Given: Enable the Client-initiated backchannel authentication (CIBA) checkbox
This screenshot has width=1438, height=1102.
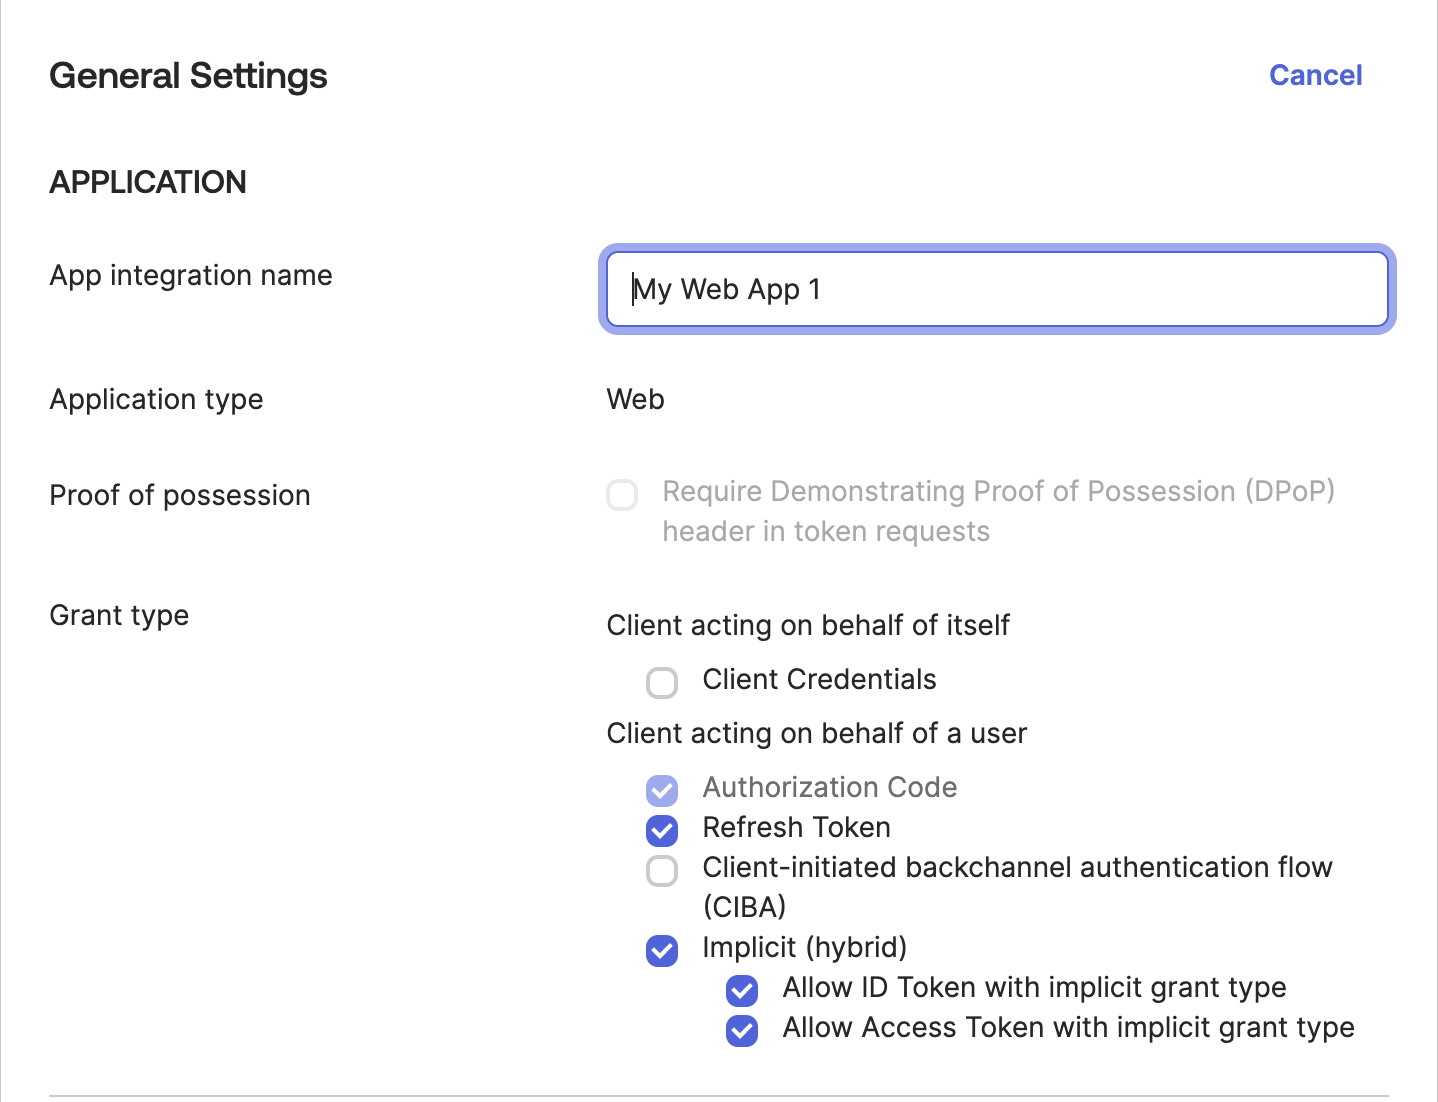Looking at the screenshot, I should (662, 870).
